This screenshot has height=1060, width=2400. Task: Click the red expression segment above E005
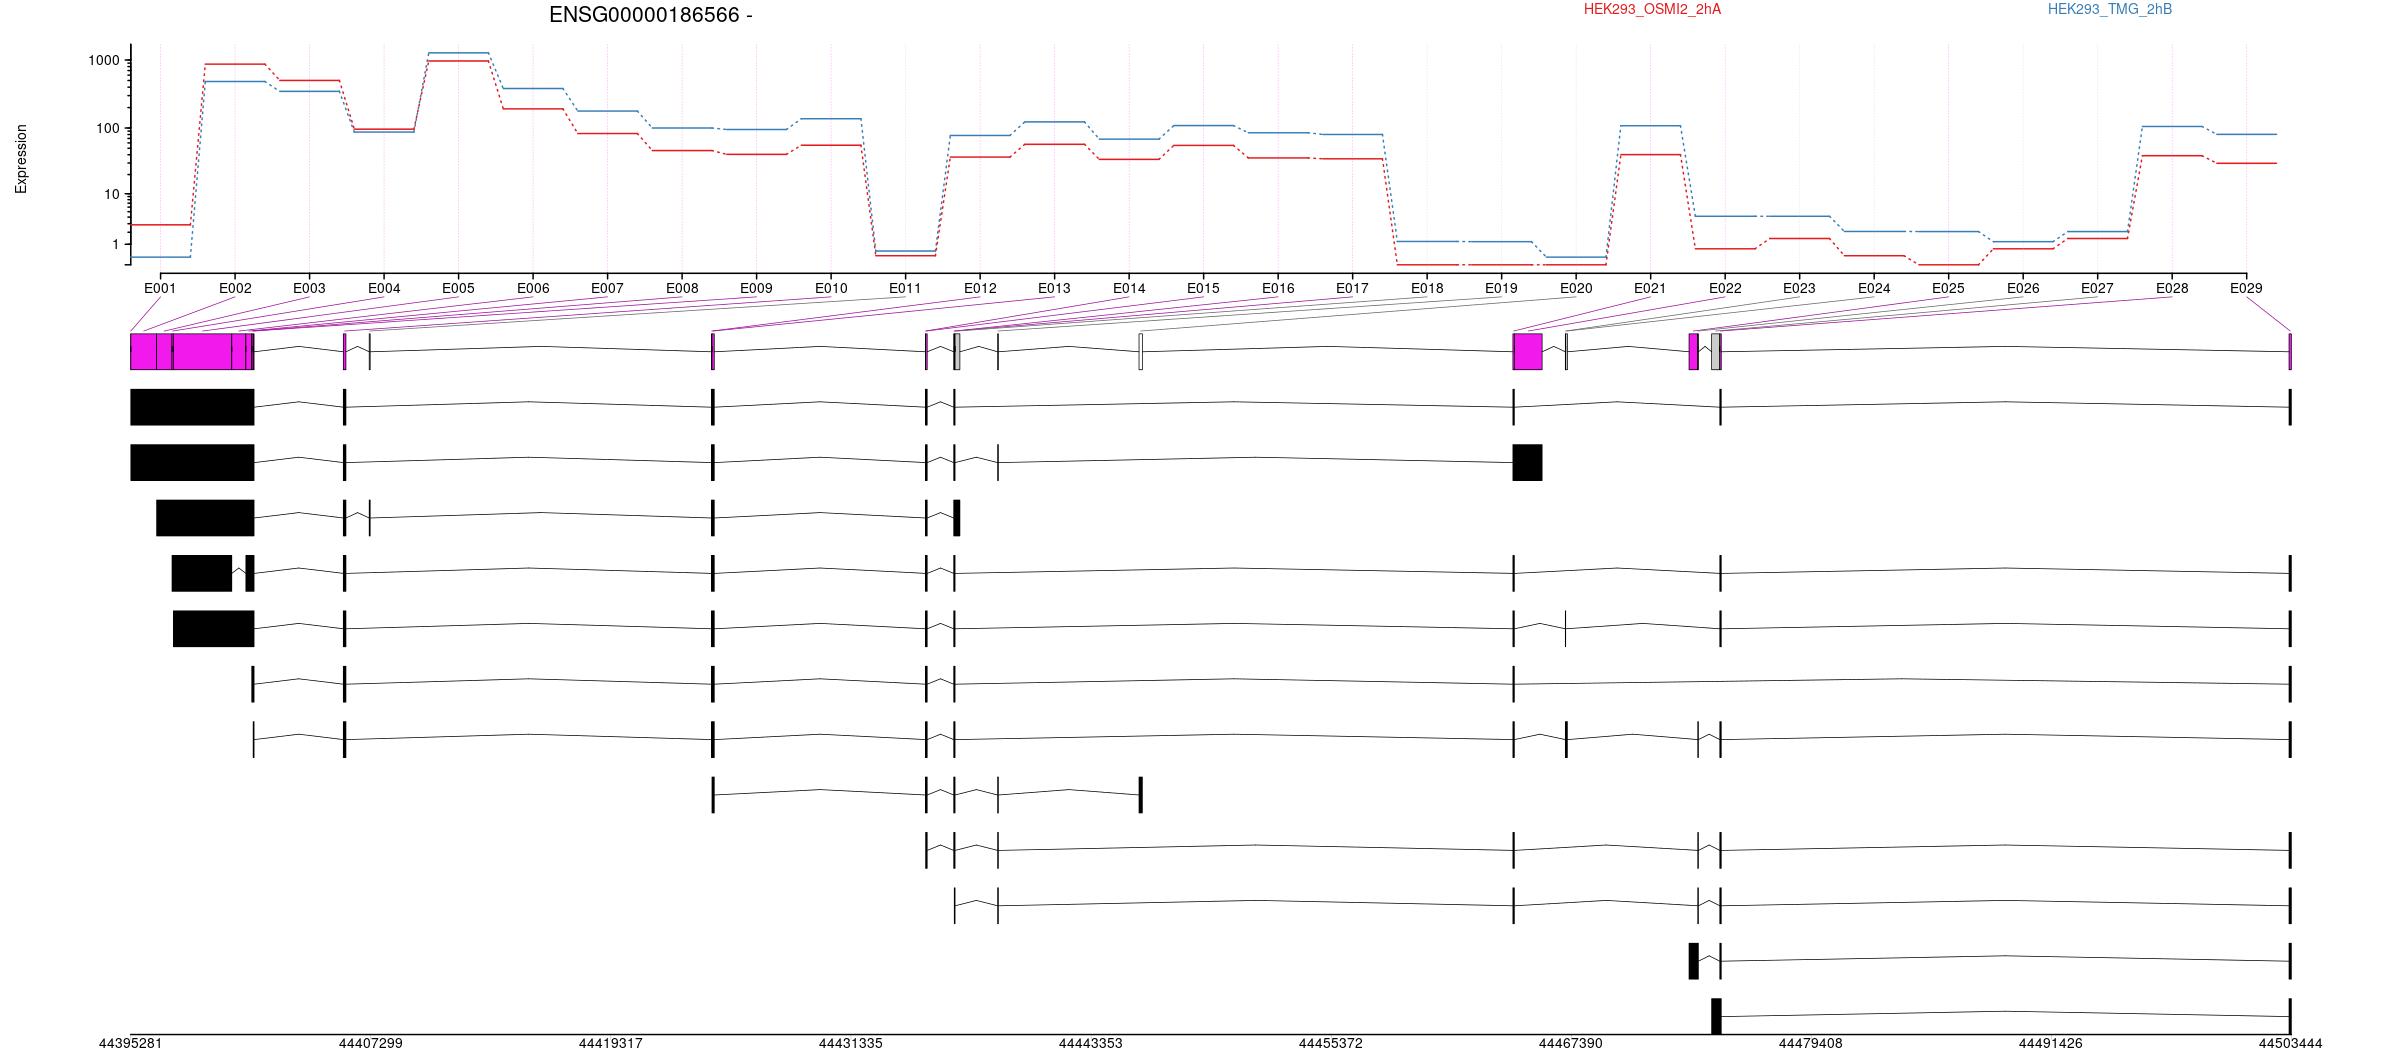click(458, 61)
